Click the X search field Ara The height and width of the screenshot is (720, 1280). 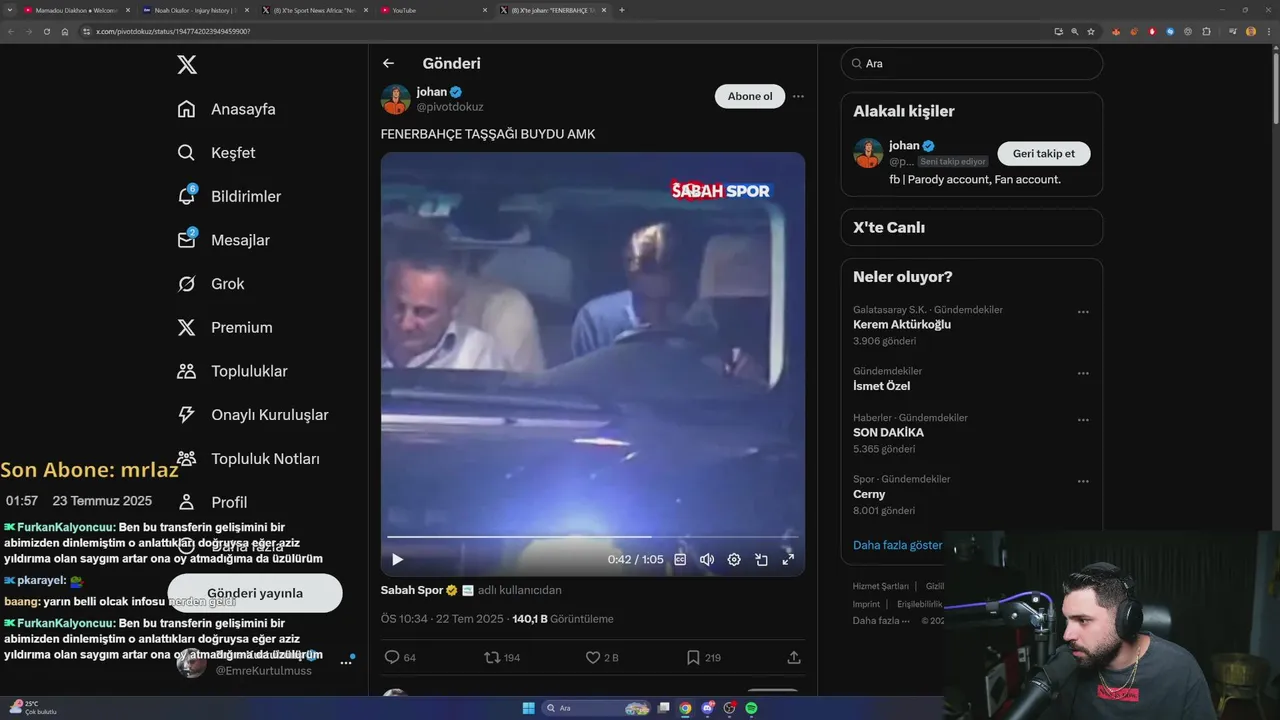[972, 63]
